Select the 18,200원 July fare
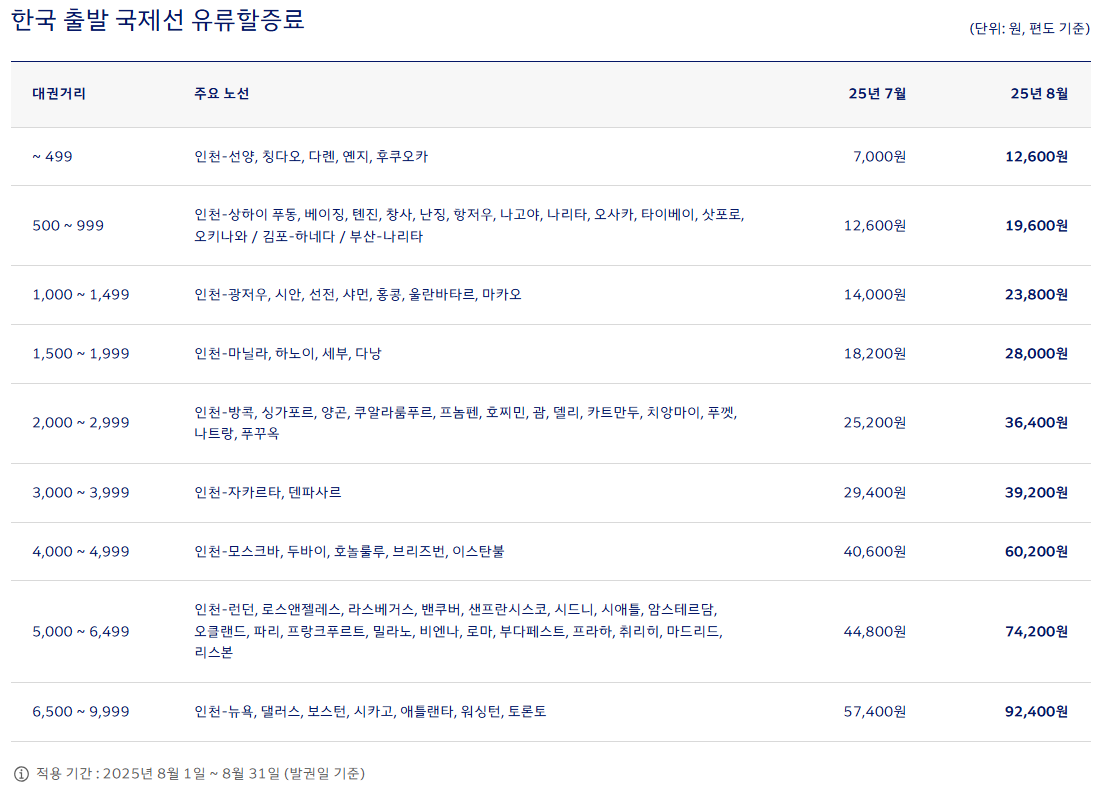 pyautogui.click(x=875, y=354)
